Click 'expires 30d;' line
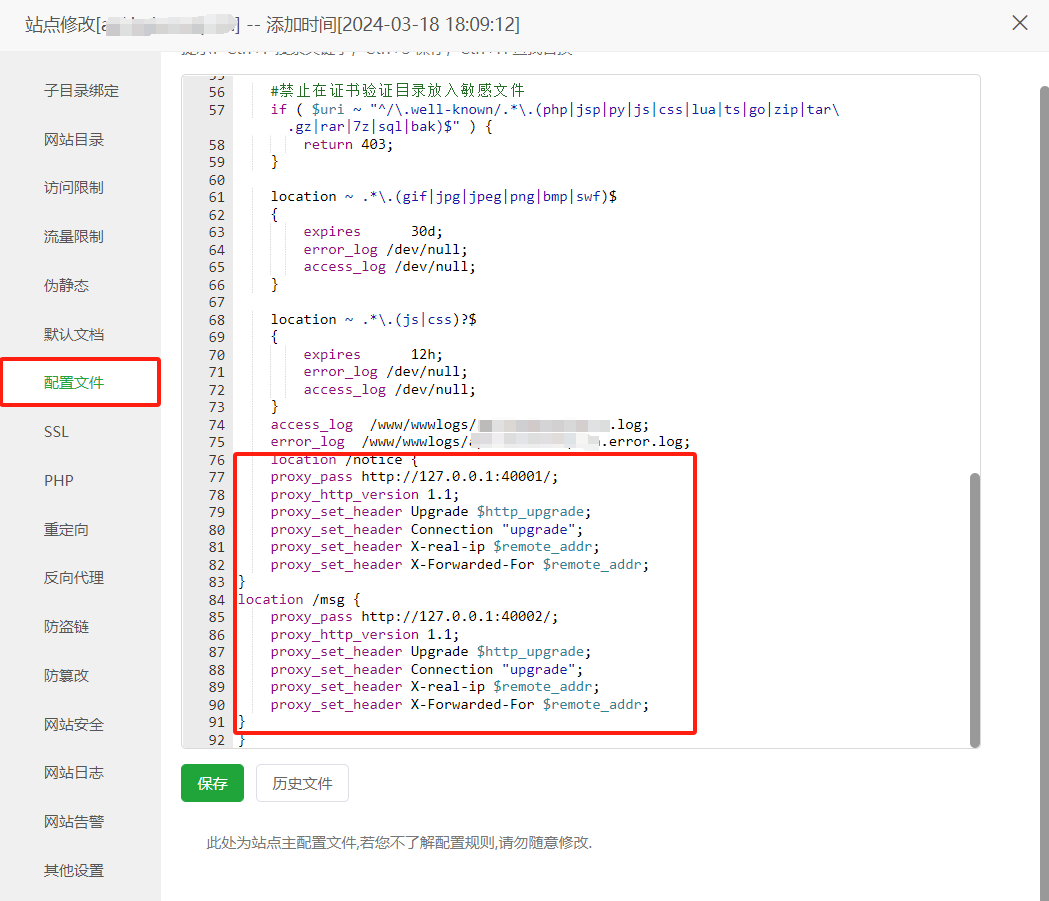The image size is (1049, 901). point(373,231)
